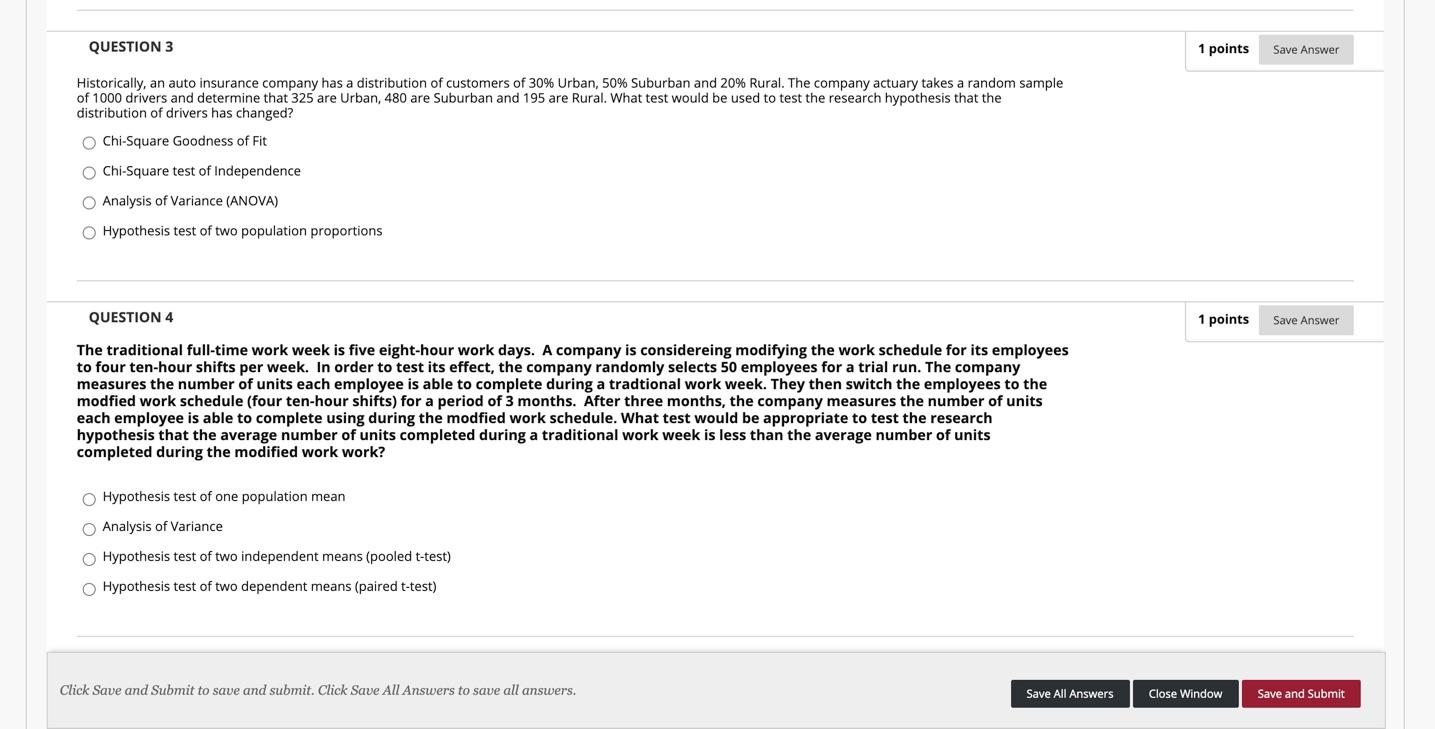Click Save and Submit button
Screen dimensions: 1435x729
pos(1301,694)
